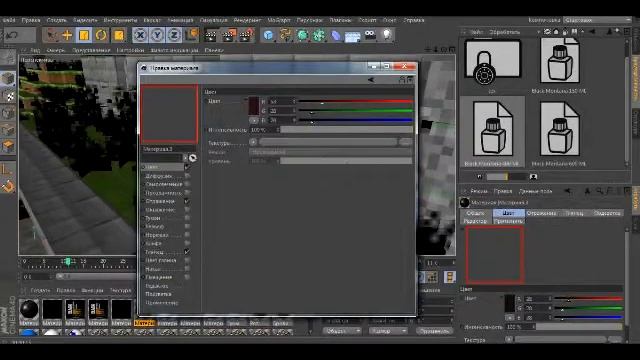Image resolution: width=640 pixels, height=360 pixels.
Task: Click the green timeline playhead marker
Action: coord(68,261)
